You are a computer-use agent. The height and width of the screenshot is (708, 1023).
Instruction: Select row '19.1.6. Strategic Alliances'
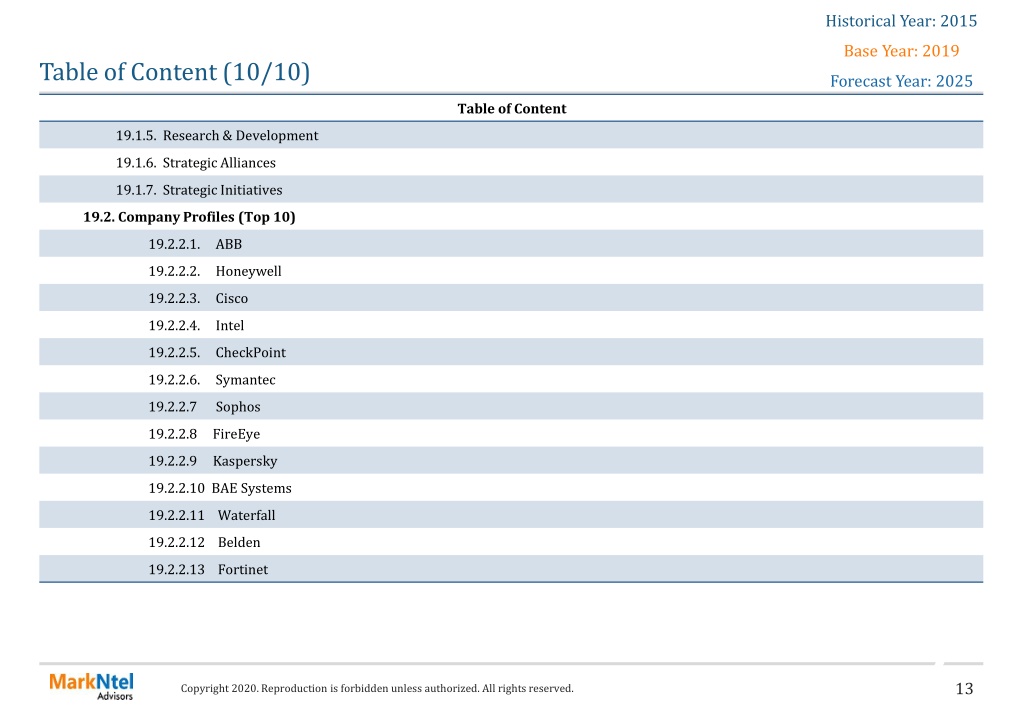512,162
